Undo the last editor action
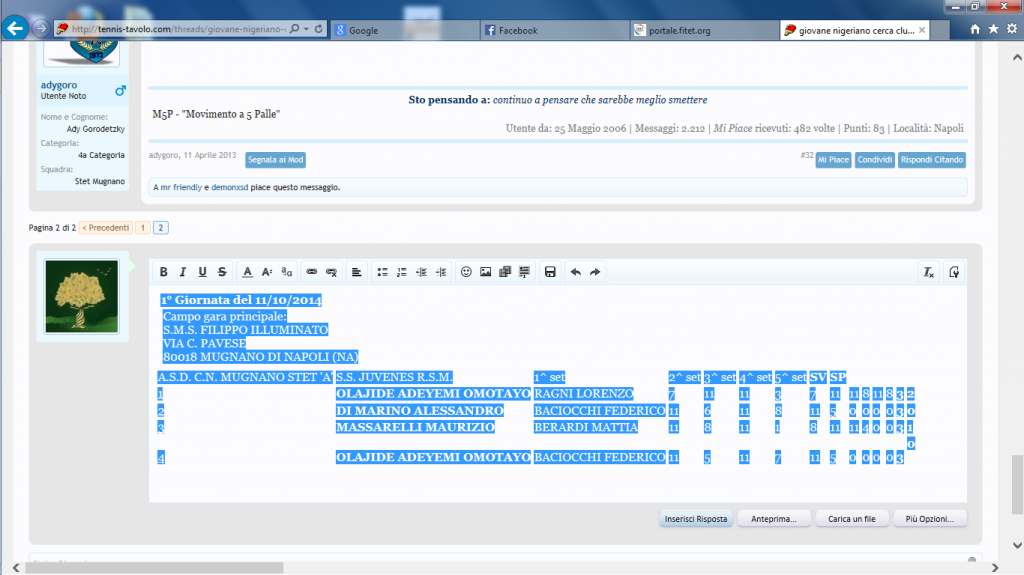This screenshot has width=1024, height=575. [x=575, y=272]
